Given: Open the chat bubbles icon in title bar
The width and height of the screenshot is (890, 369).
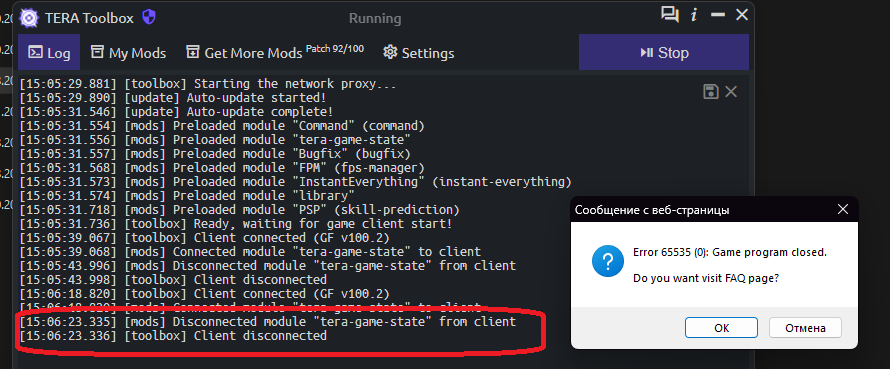Looking at the screenshot, I should point(670,15).
